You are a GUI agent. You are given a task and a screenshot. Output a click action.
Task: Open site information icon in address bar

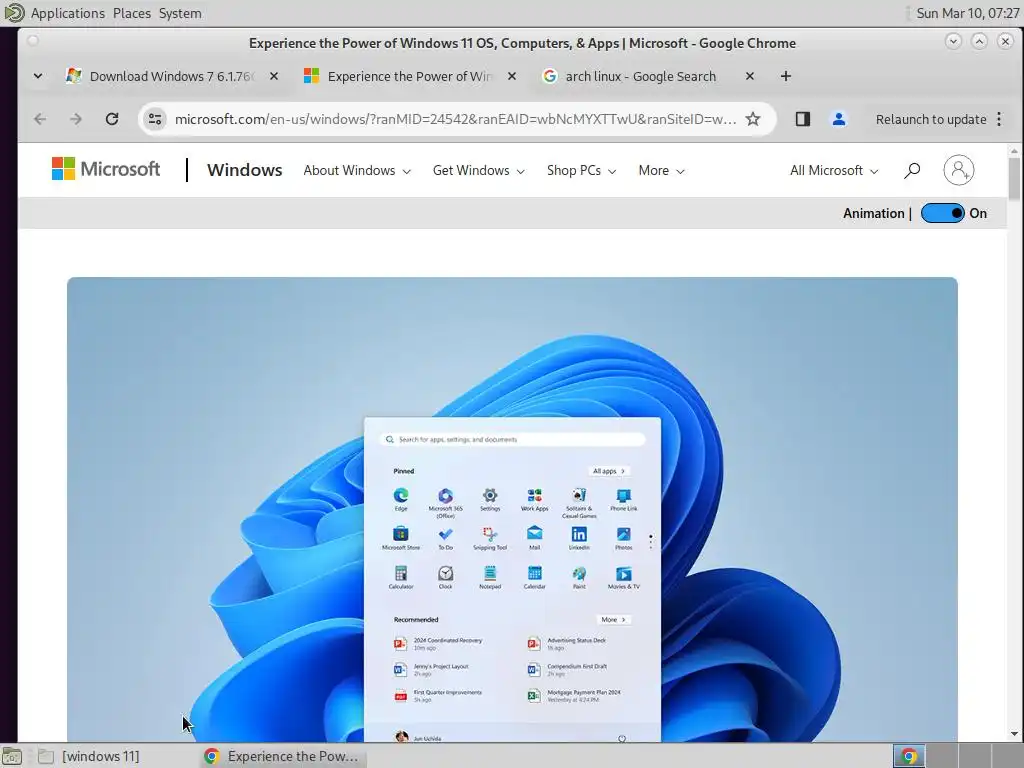[155, 119]
